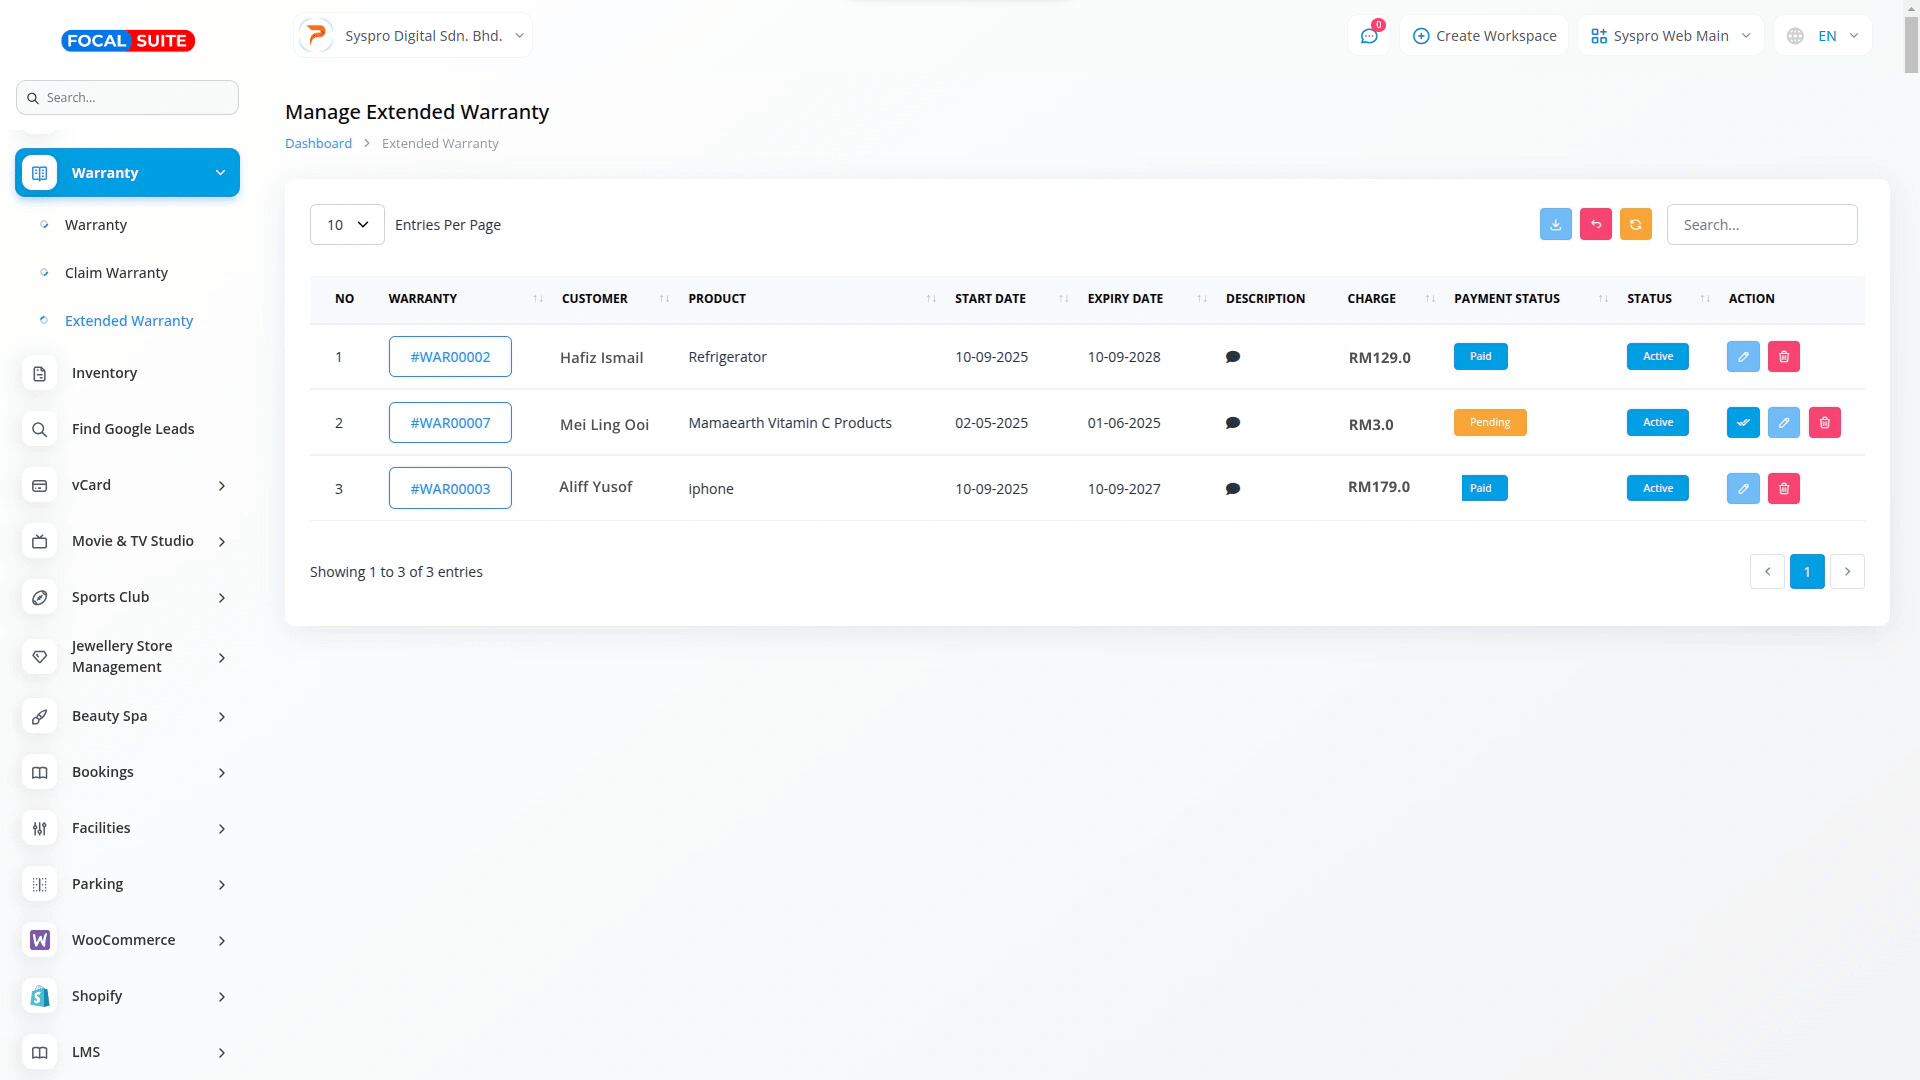
Task: Open the EN language dropdown
Action: pyautogui.click(x=1823, y=36)
